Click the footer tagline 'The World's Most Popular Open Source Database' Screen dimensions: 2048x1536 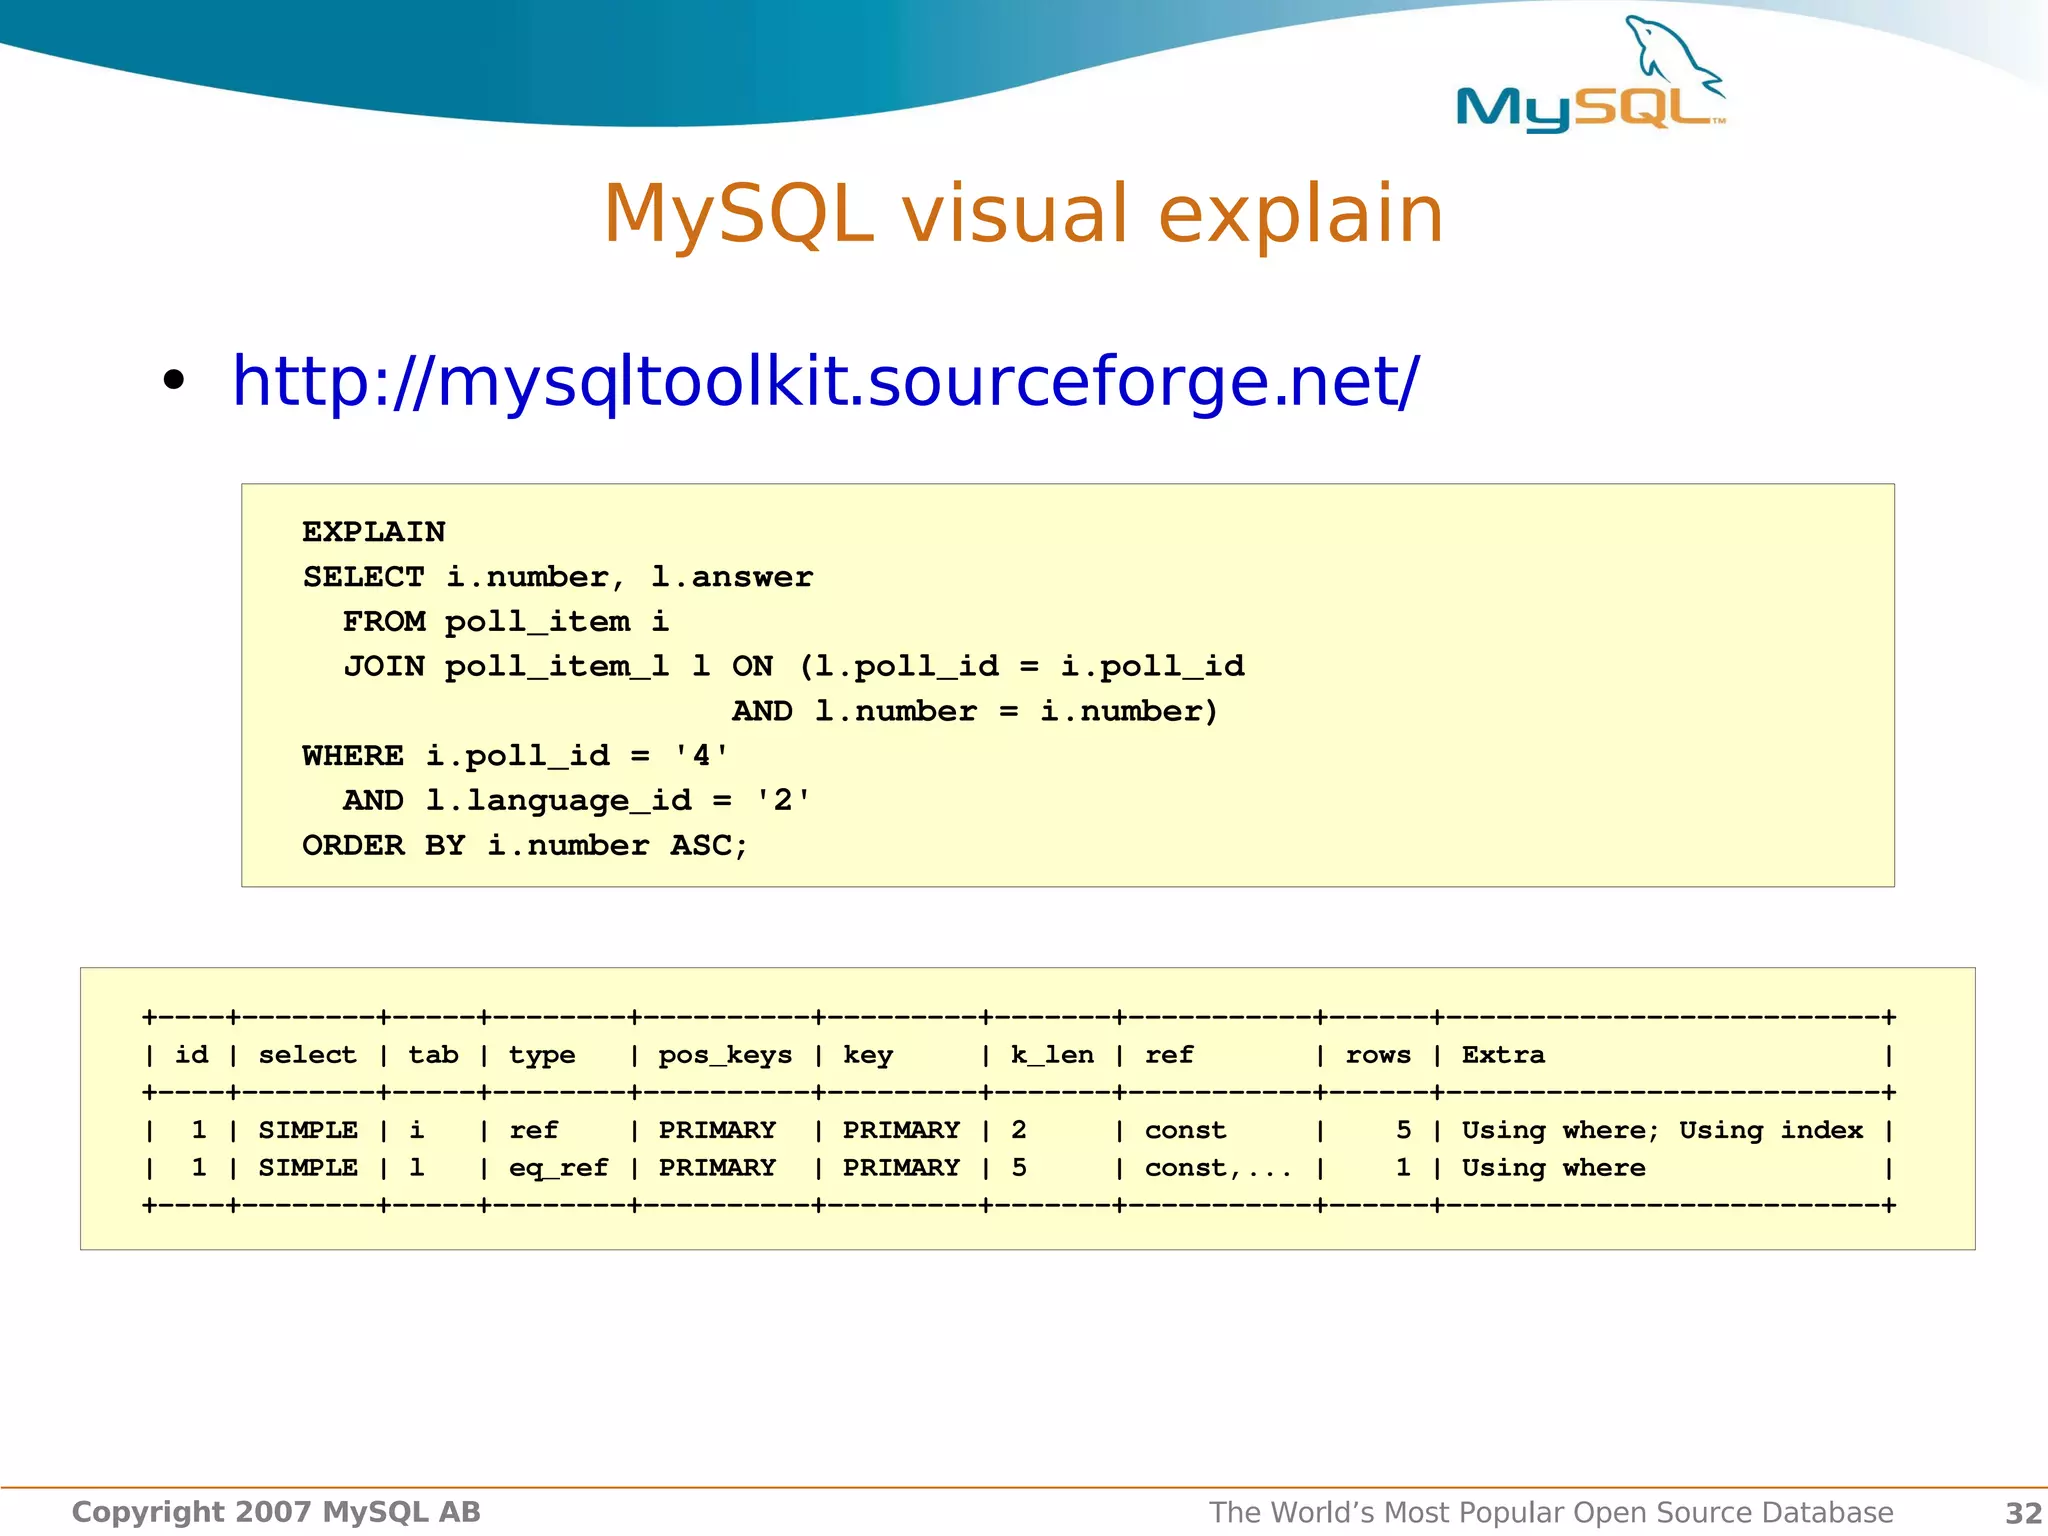click(1552, 1512)
